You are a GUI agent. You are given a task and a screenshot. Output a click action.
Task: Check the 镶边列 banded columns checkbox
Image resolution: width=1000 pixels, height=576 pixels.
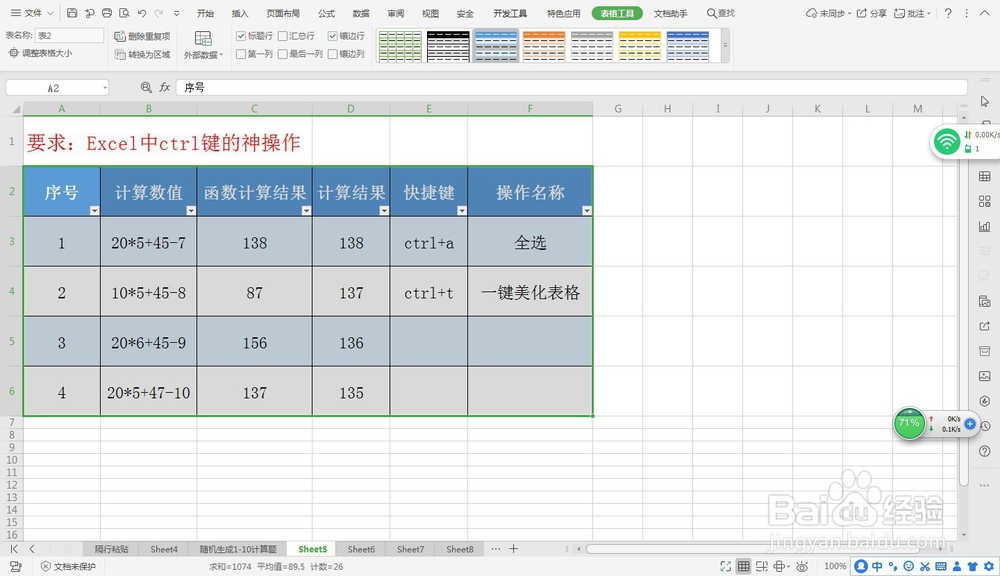click(x=332, y=54)
